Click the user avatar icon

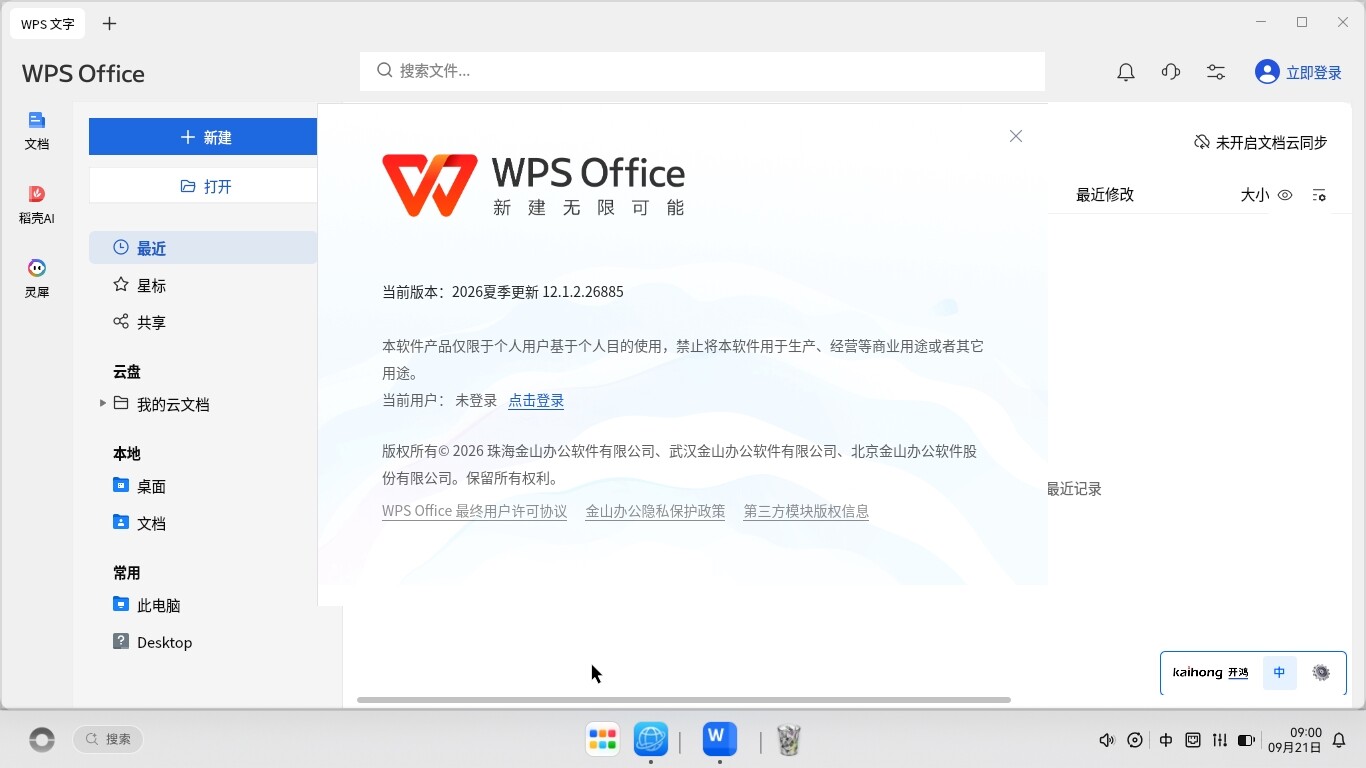point(1267,72)
